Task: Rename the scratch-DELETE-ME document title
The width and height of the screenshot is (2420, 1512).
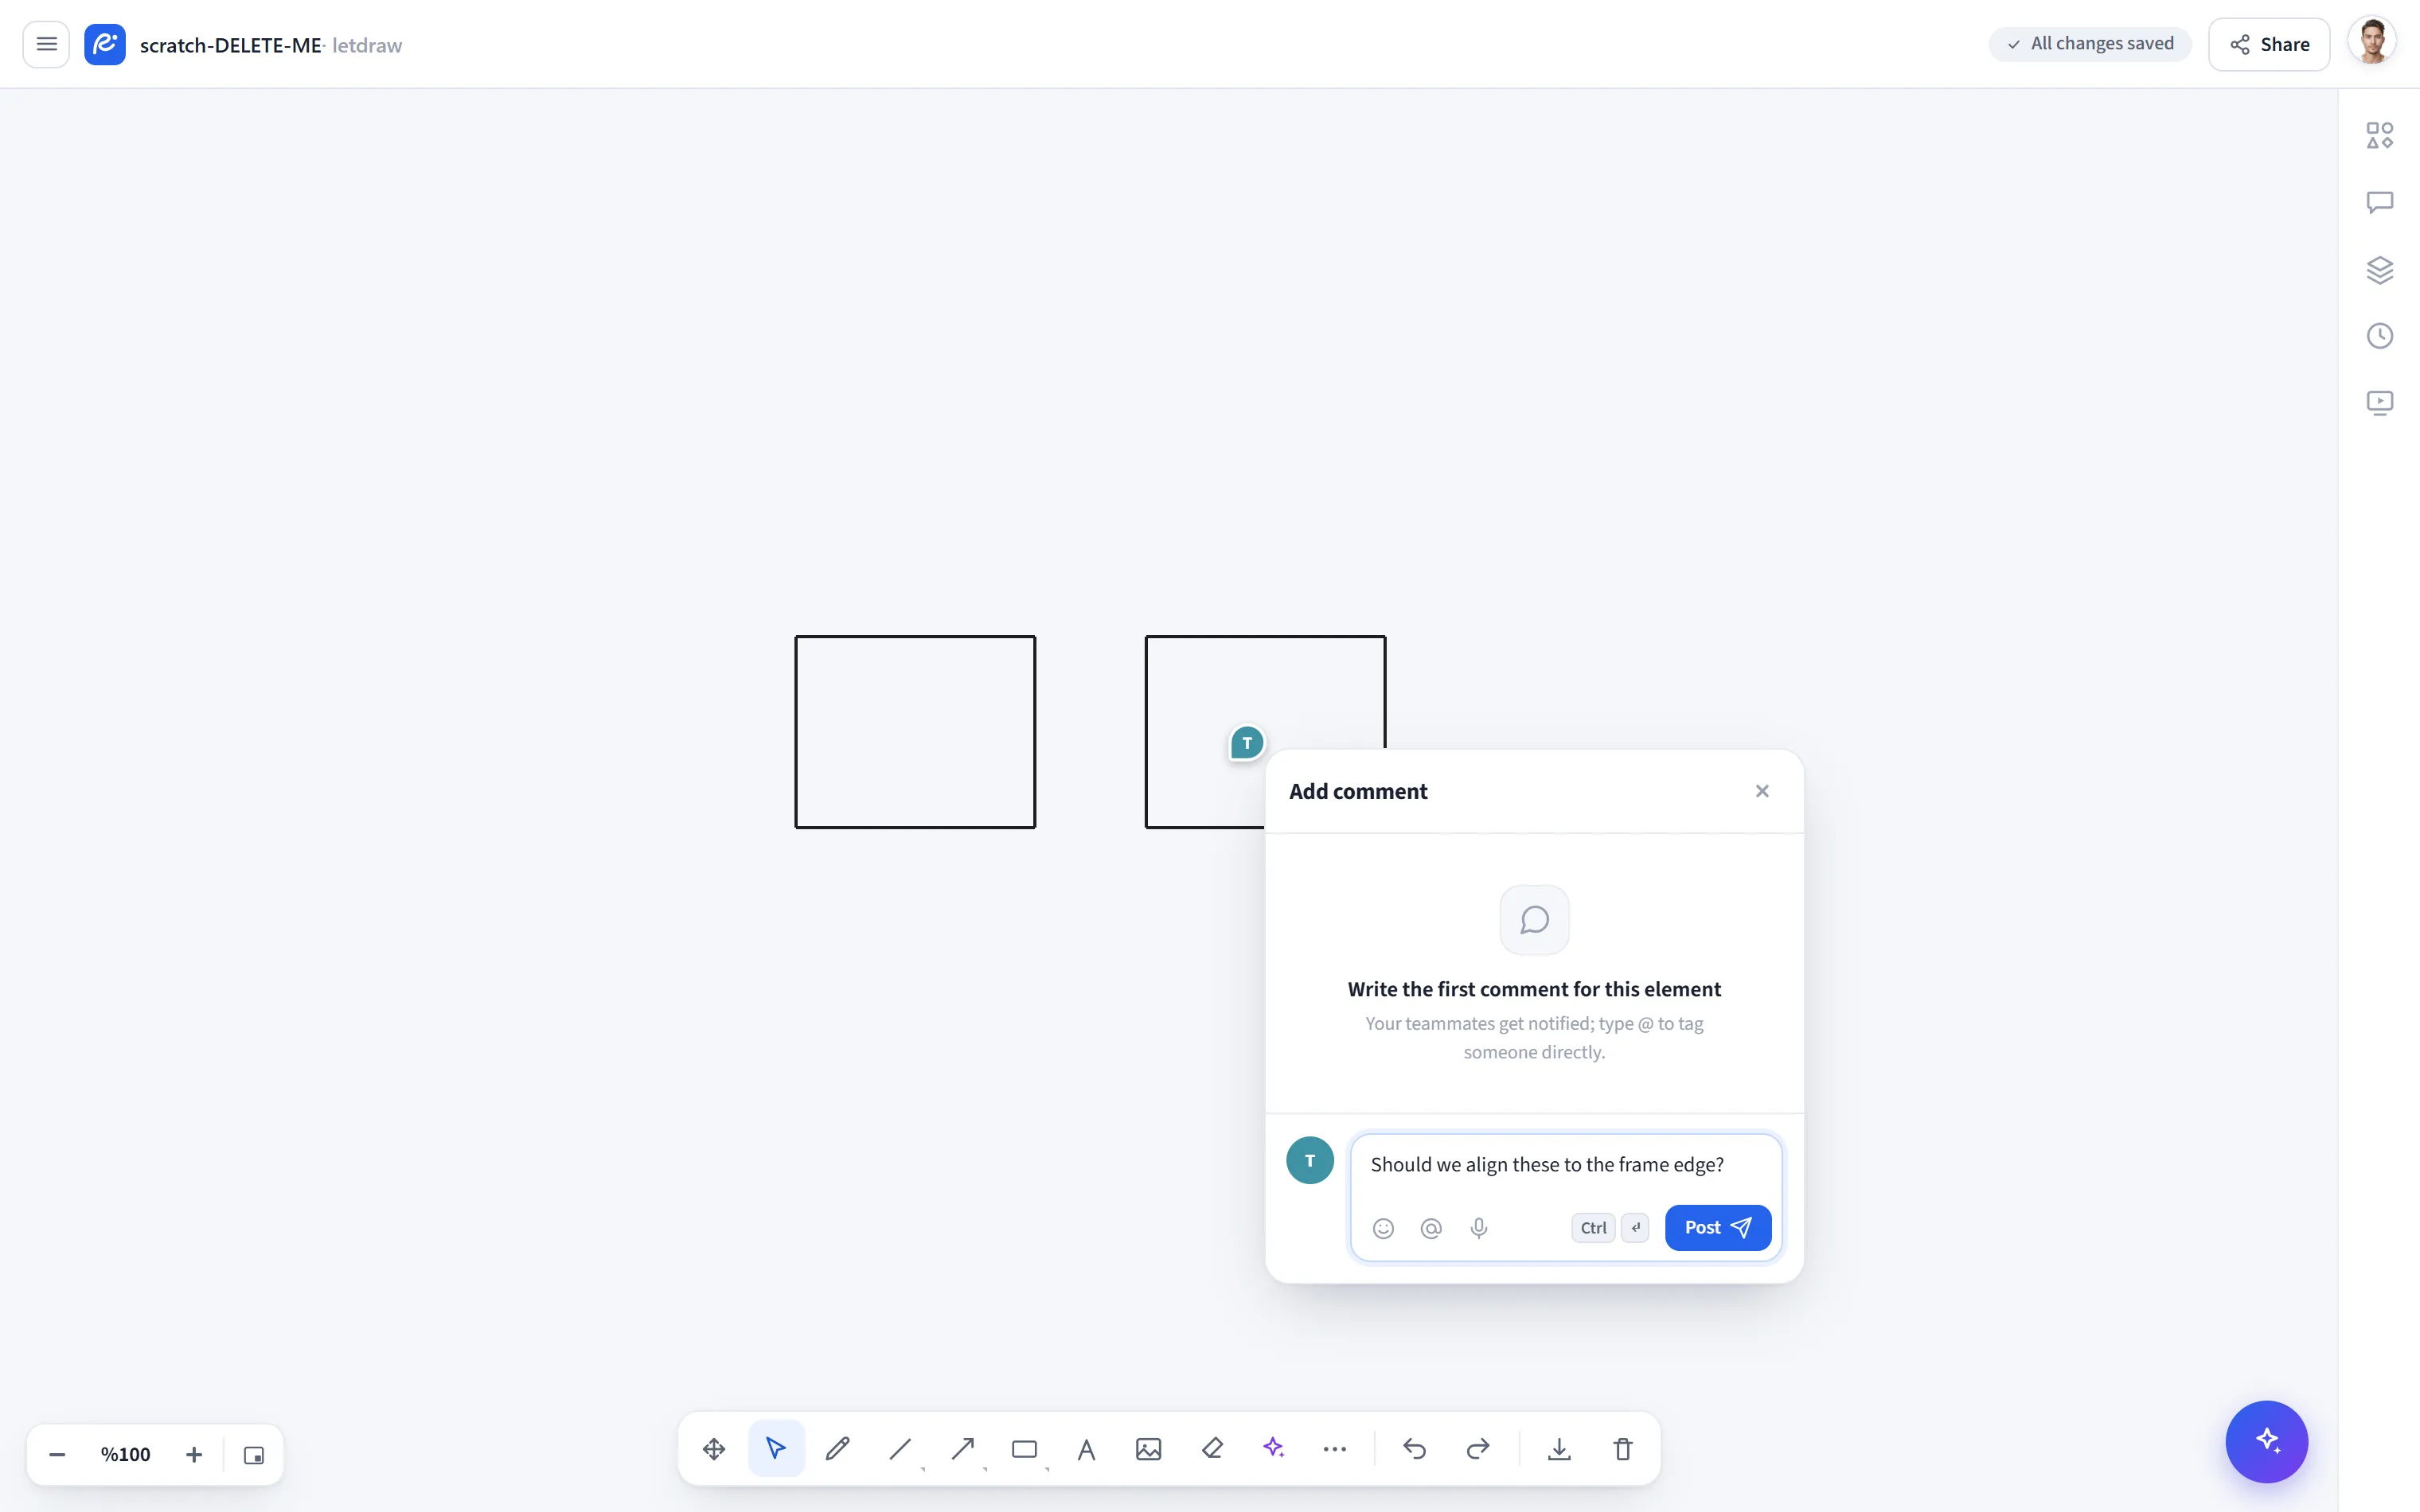Action: pyautogui.click(x=230, y=45)
